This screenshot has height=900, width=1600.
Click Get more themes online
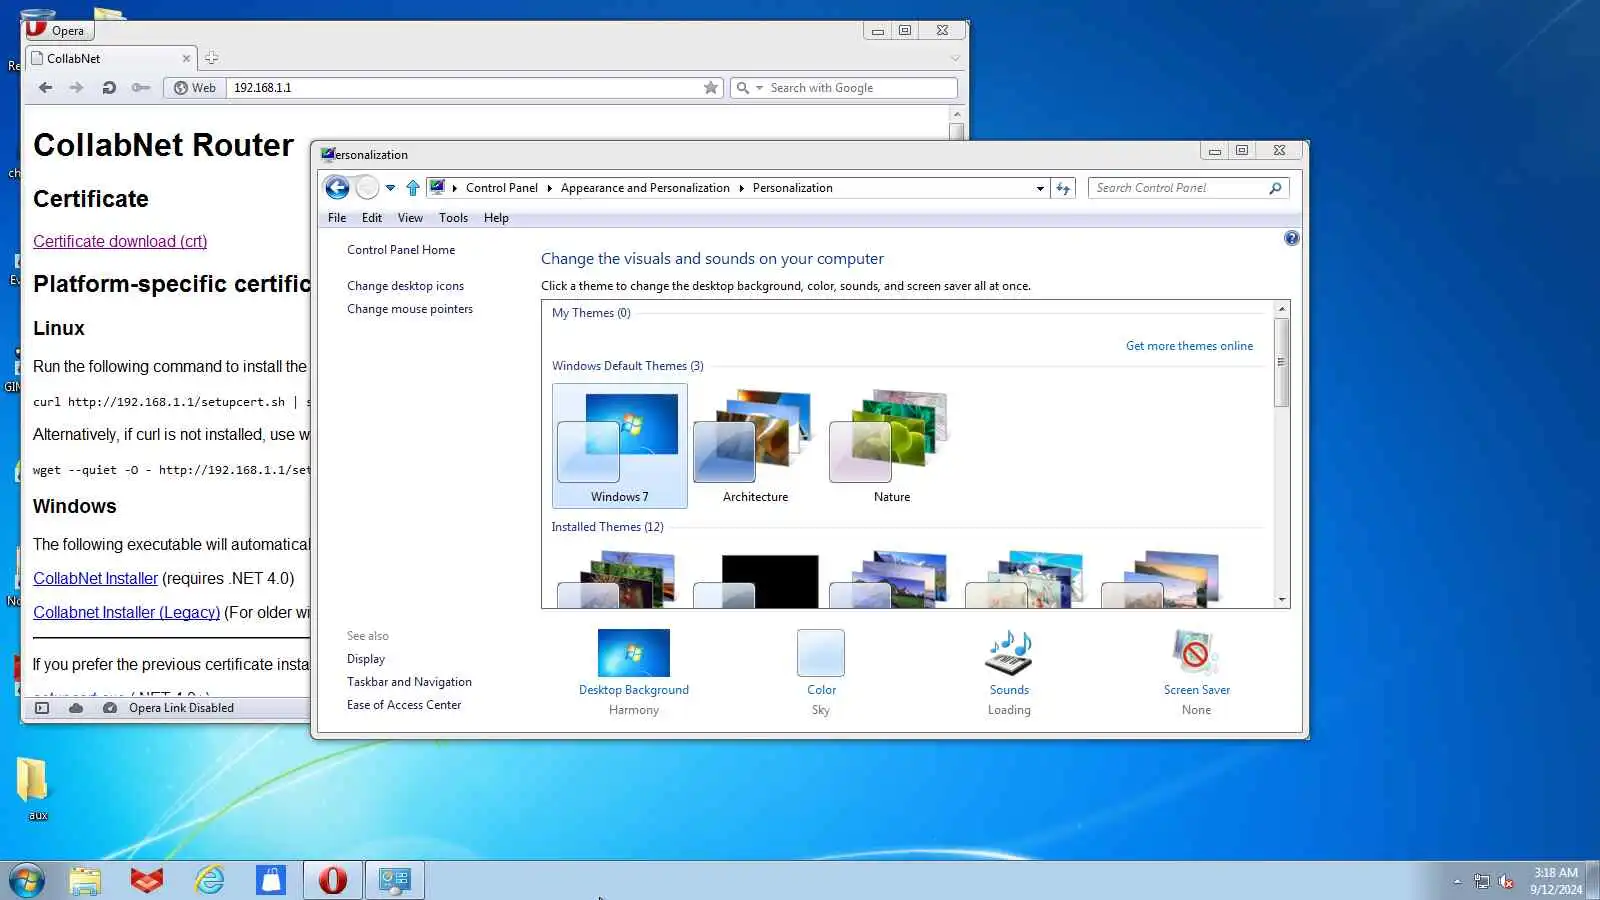pos(1189,346)
